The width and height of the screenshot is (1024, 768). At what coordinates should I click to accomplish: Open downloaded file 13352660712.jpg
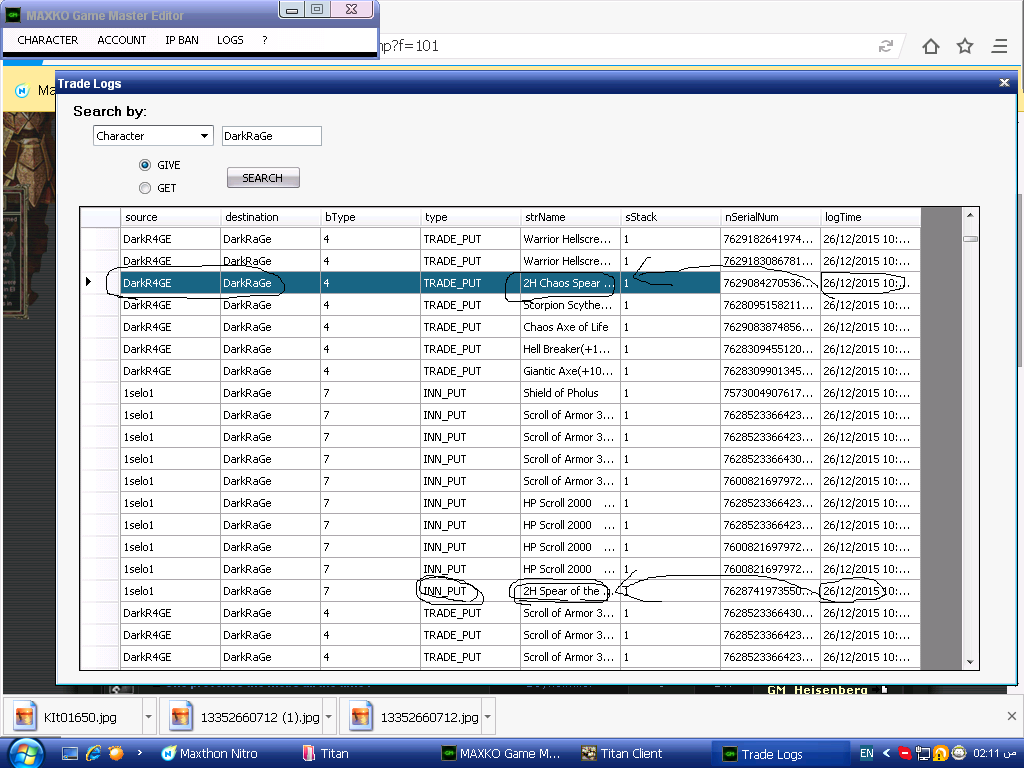coord(411,717)
